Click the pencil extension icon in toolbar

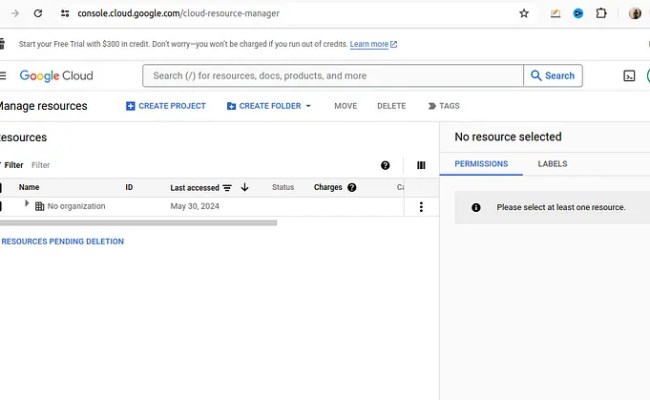click(x=555, y=14)
